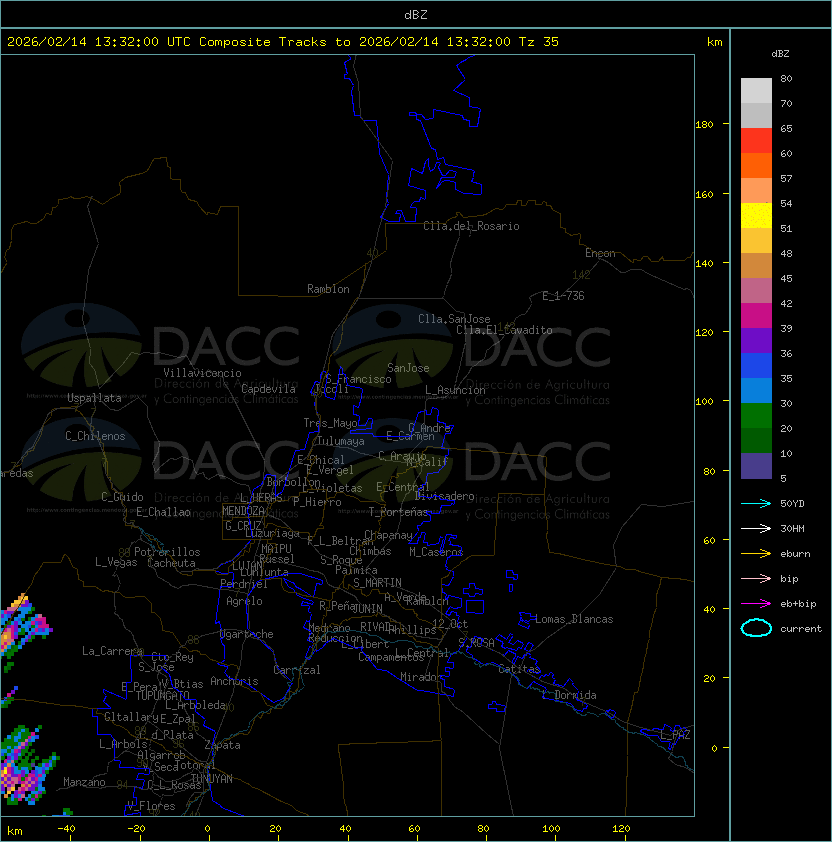Click the magenta eb+bip arrow symbol
Viewport: 832px width, 842px height.
coord(756,604)
